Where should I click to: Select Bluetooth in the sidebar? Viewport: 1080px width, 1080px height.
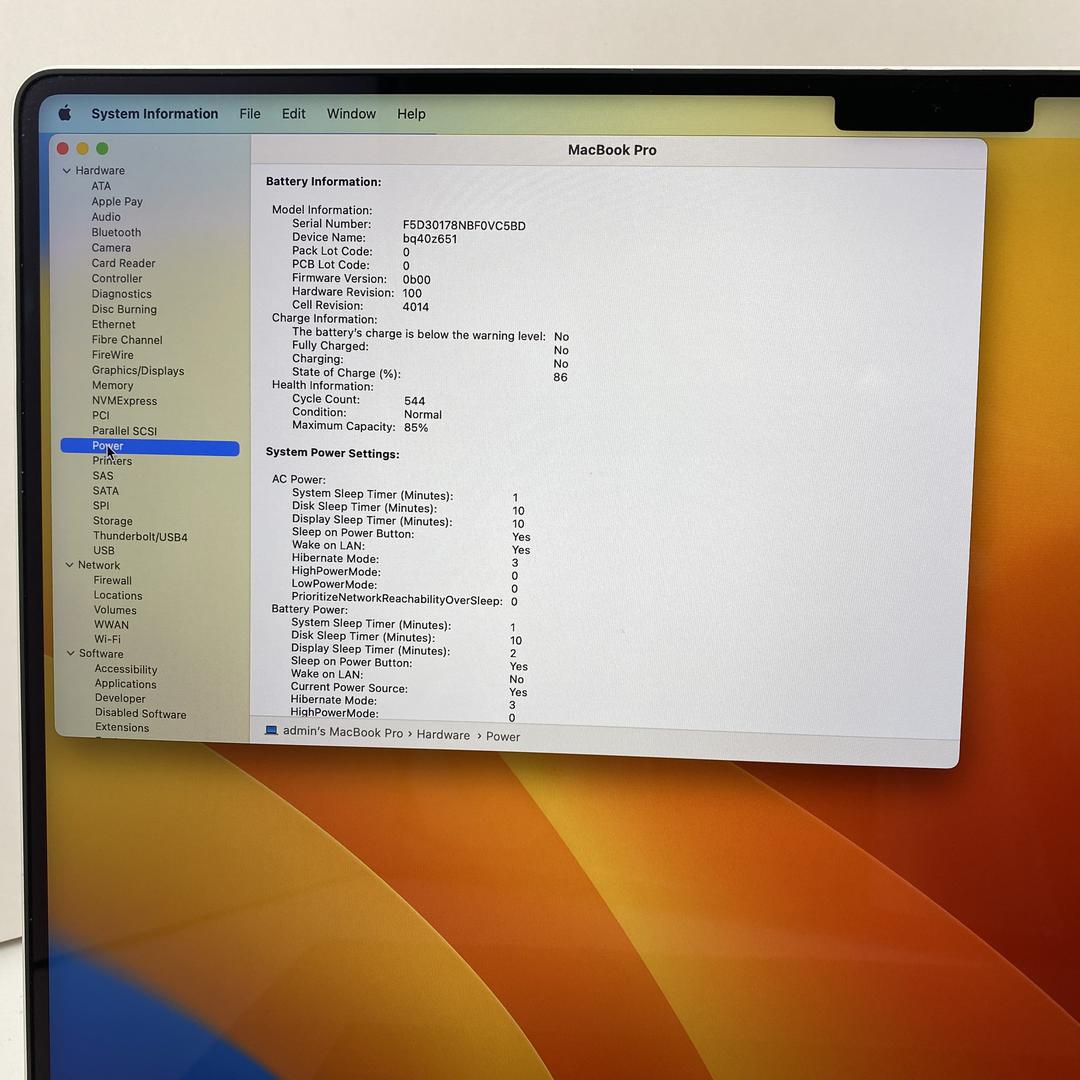tap(116, 232)
